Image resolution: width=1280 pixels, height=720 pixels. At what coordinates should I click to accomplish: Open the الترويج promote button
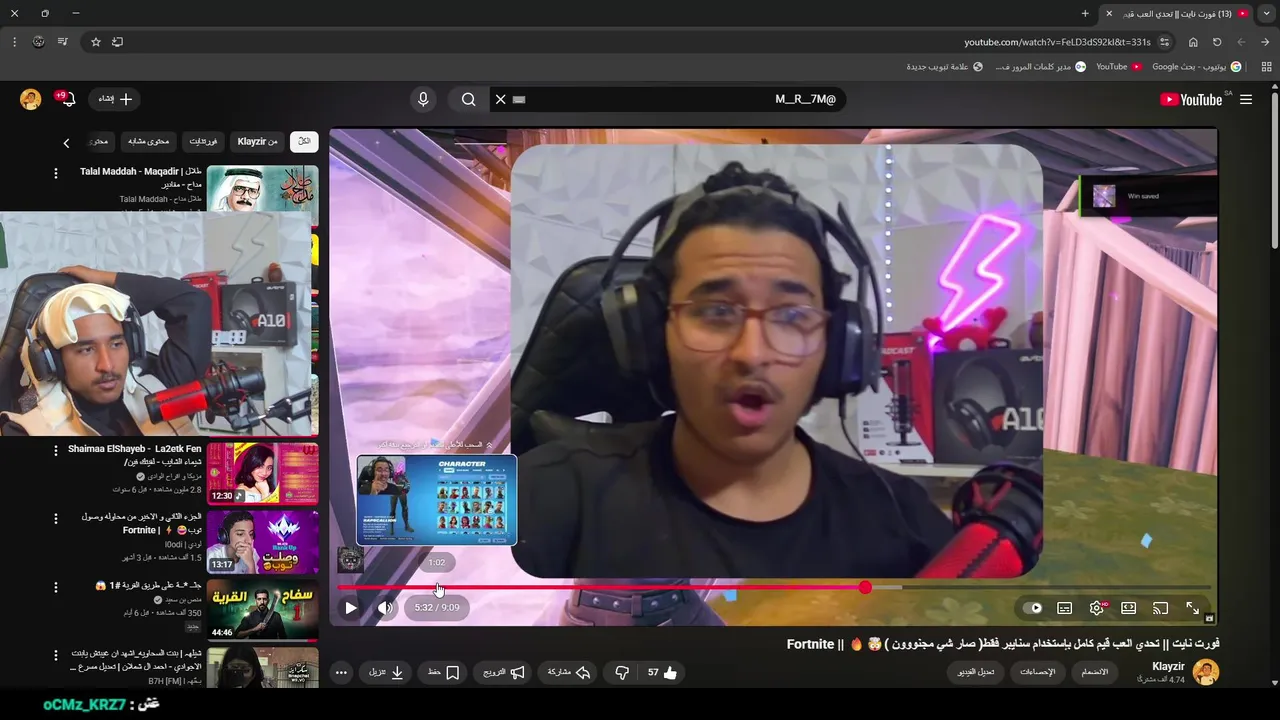504,673
